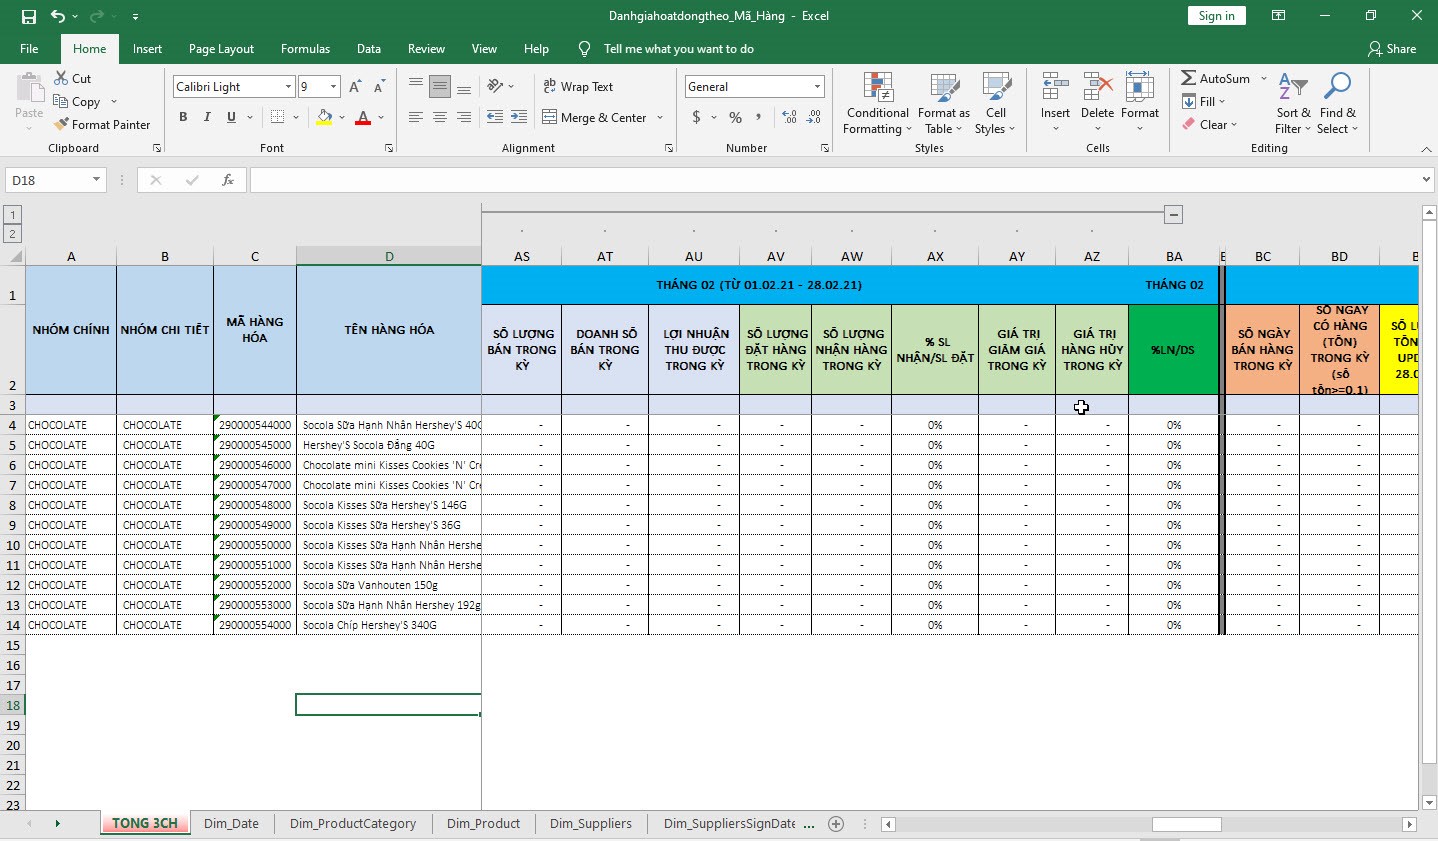Apply the yellow fill color

coord(324,118)
